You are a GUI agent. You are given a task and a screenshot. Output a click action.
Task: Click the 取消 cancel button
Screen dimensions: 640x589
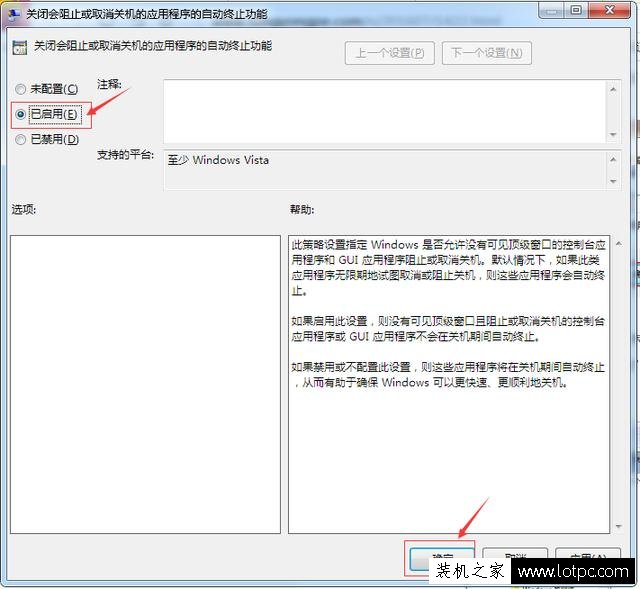coord(515,557)
